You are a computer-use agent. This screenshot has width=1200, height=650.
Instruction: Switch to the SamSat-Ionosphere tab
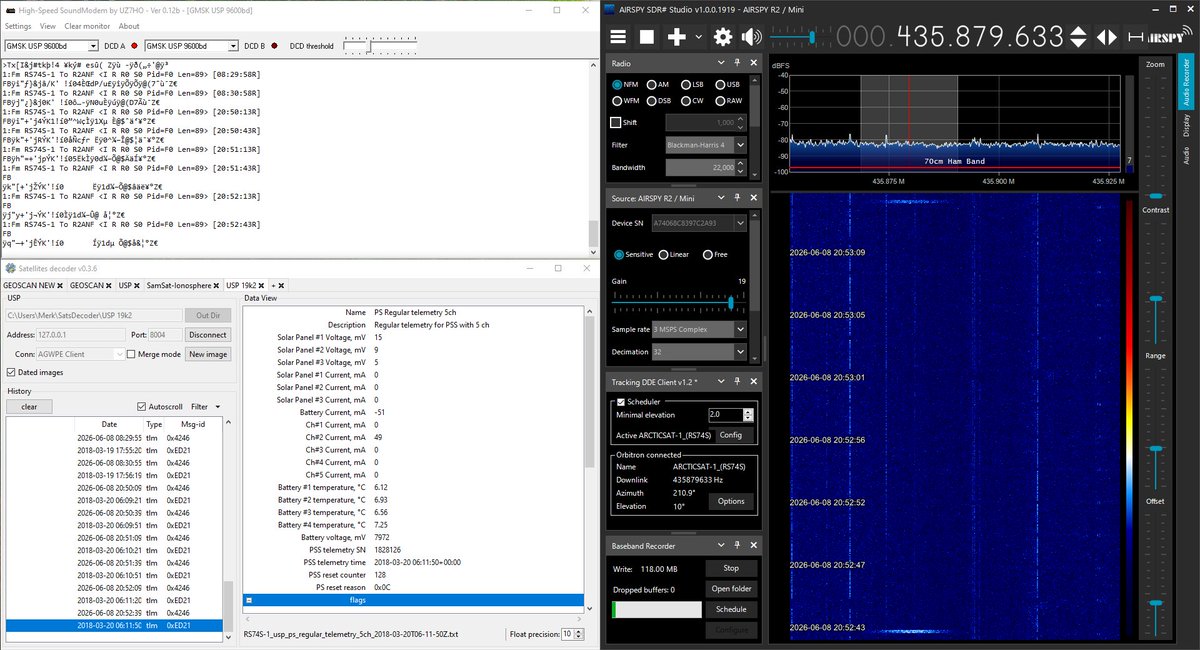click(179, 286)
